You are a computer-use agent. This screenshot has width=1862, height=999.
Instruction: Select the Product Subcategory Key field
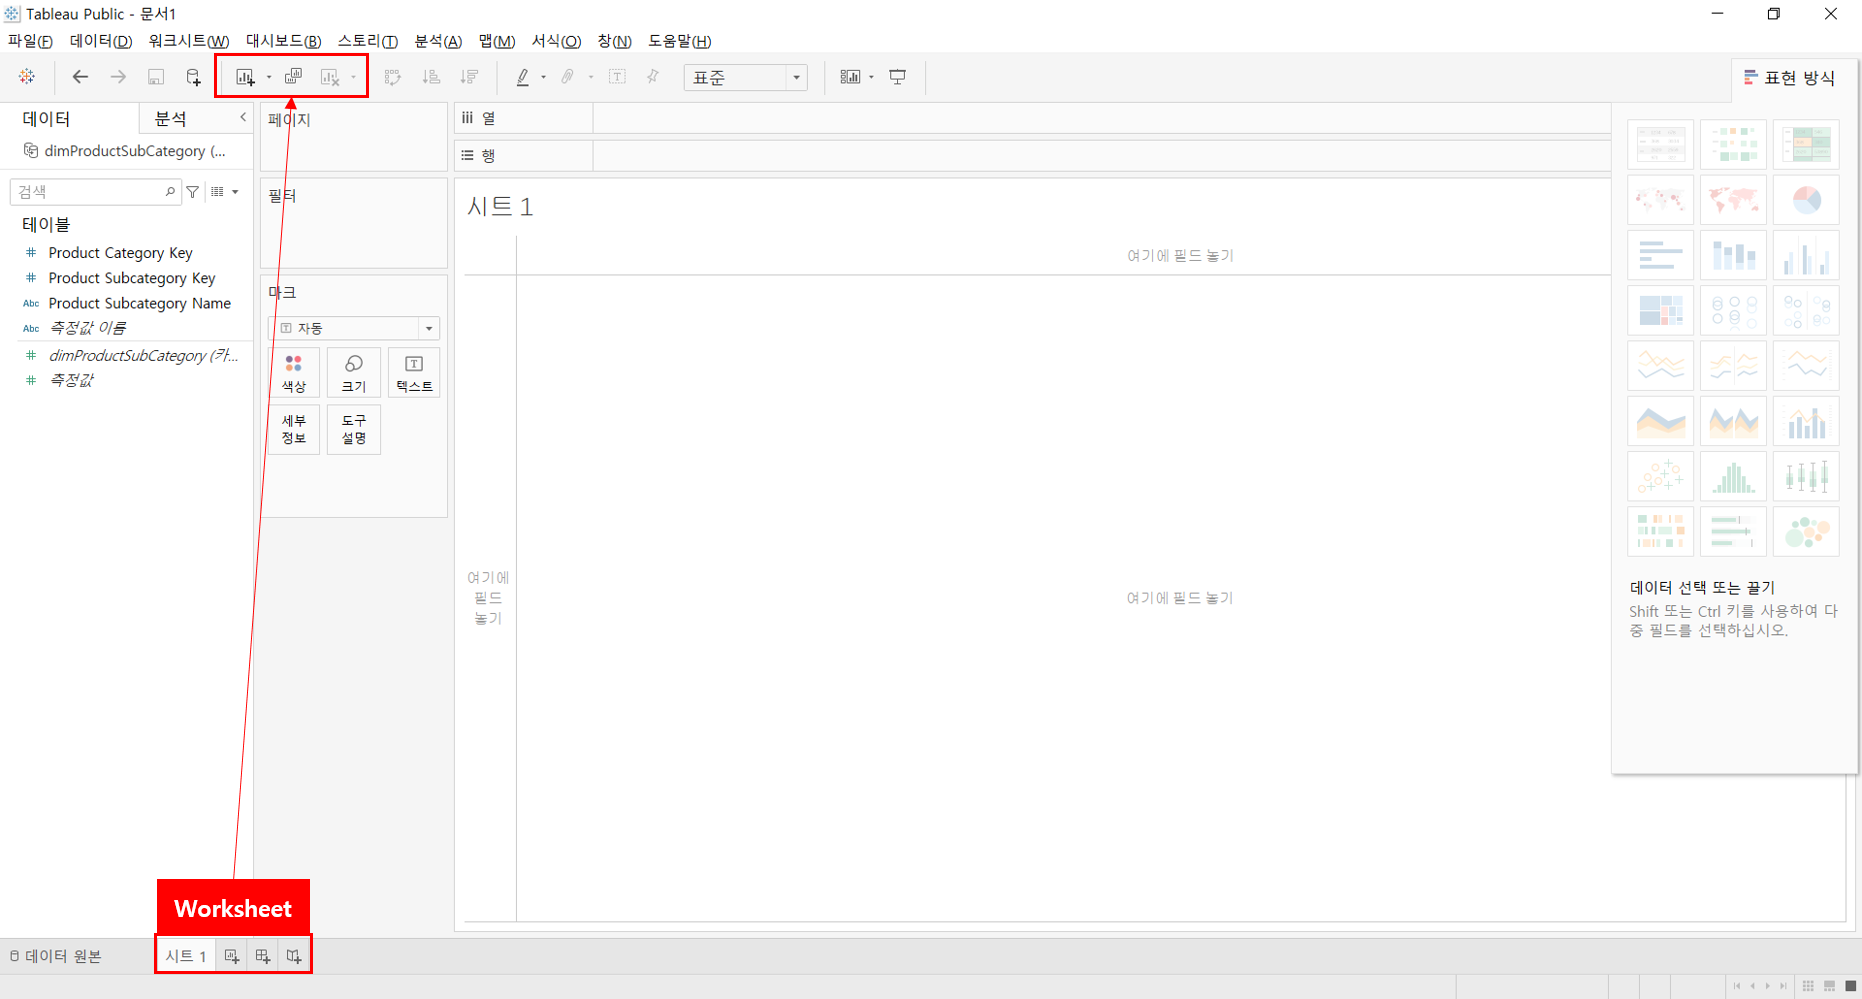tap(132, 278)
